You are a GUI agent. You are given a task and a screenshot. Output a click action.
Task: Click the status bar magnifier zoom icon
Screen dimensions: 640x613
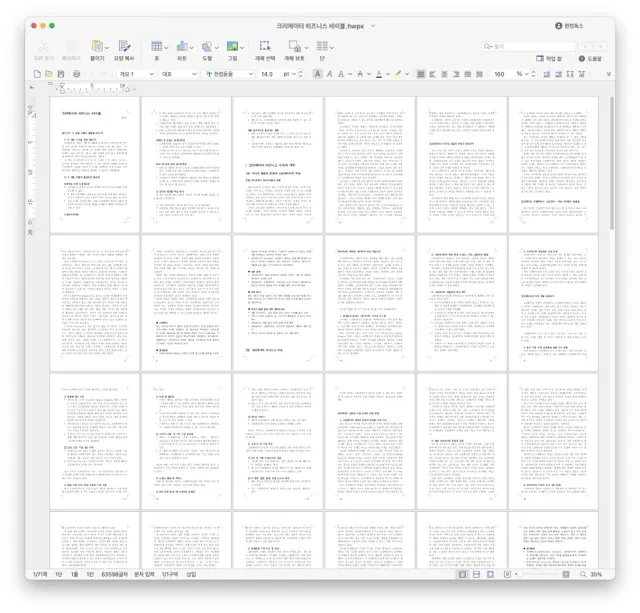point(583,574)
